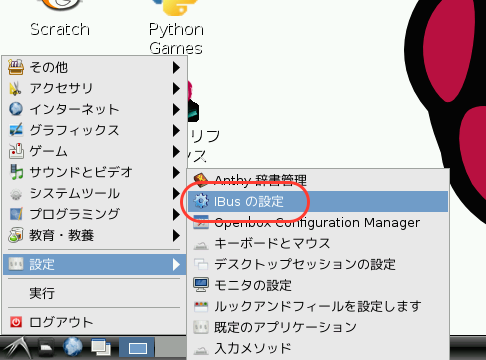
Task: Click the 設定 category icon
Action: tap(16, 264)
